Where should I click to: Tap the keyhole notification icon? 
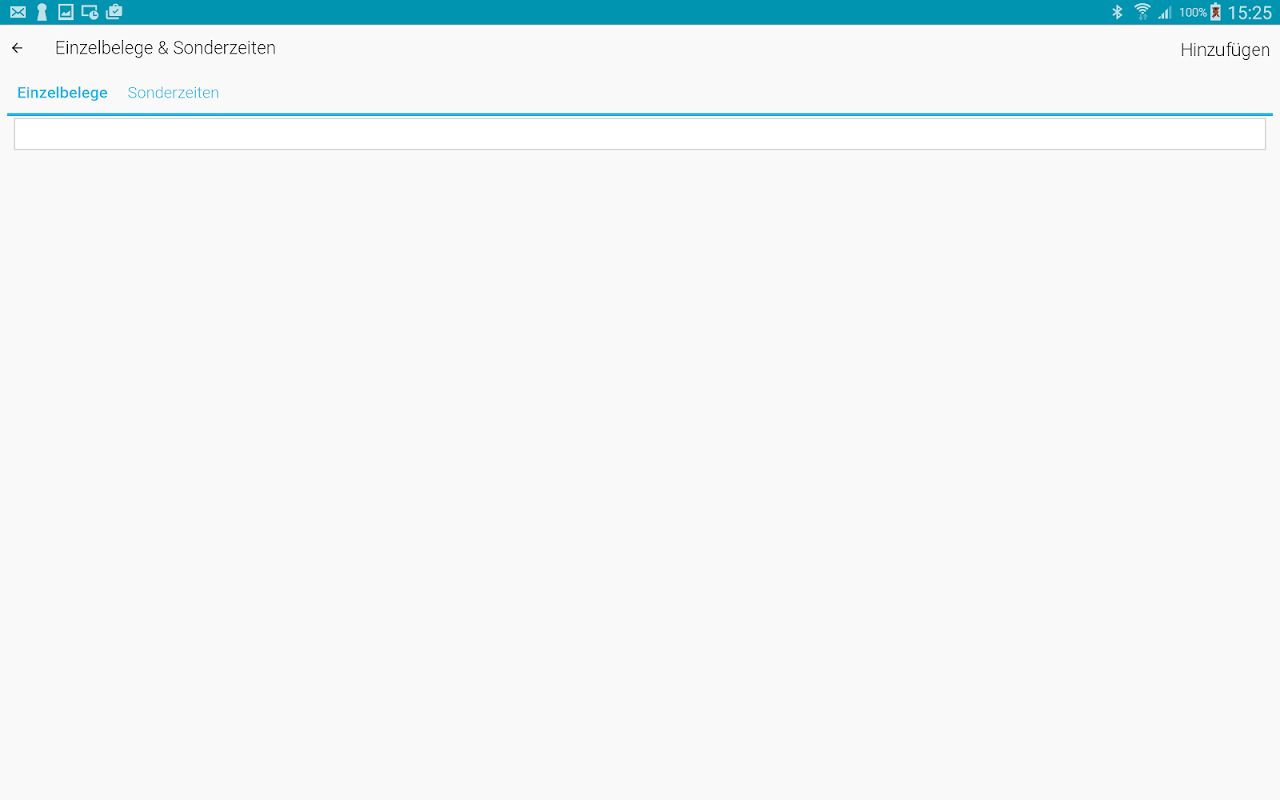pyautogui.click(x=42, y=12)
